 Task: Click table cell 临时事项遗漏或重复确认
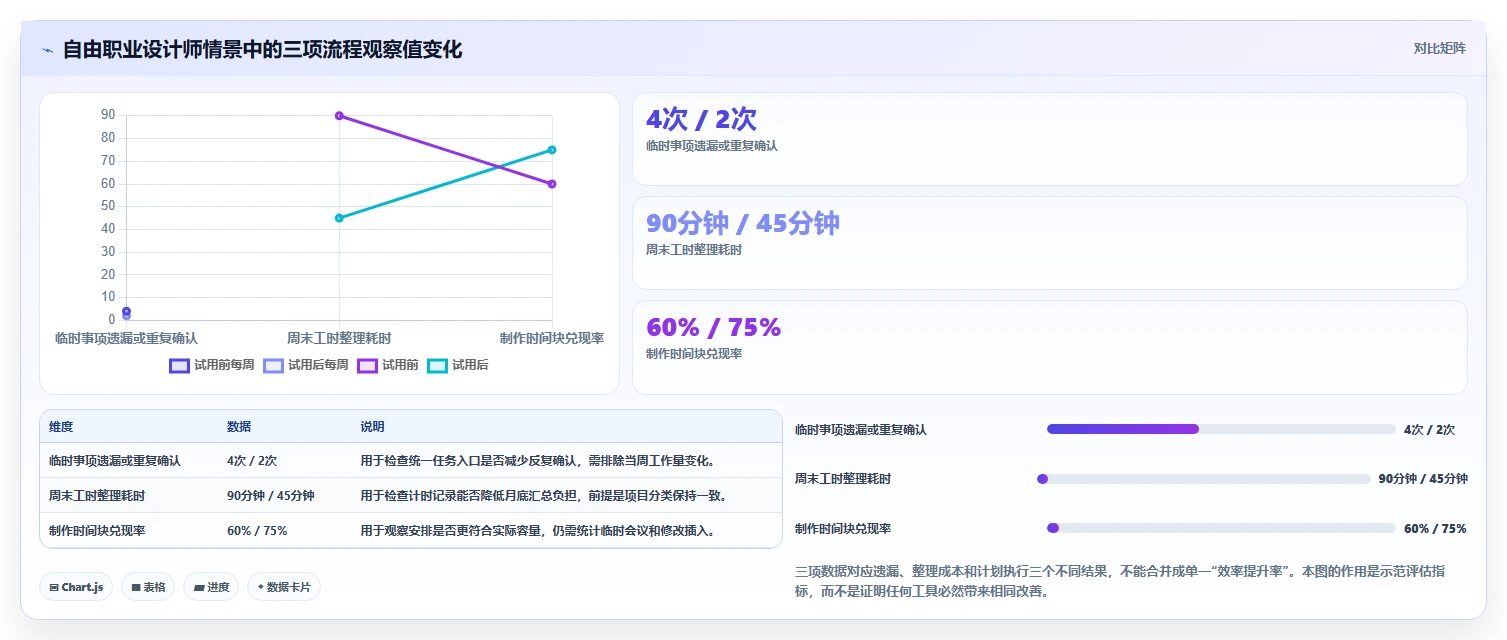click(x=115, y=461)
